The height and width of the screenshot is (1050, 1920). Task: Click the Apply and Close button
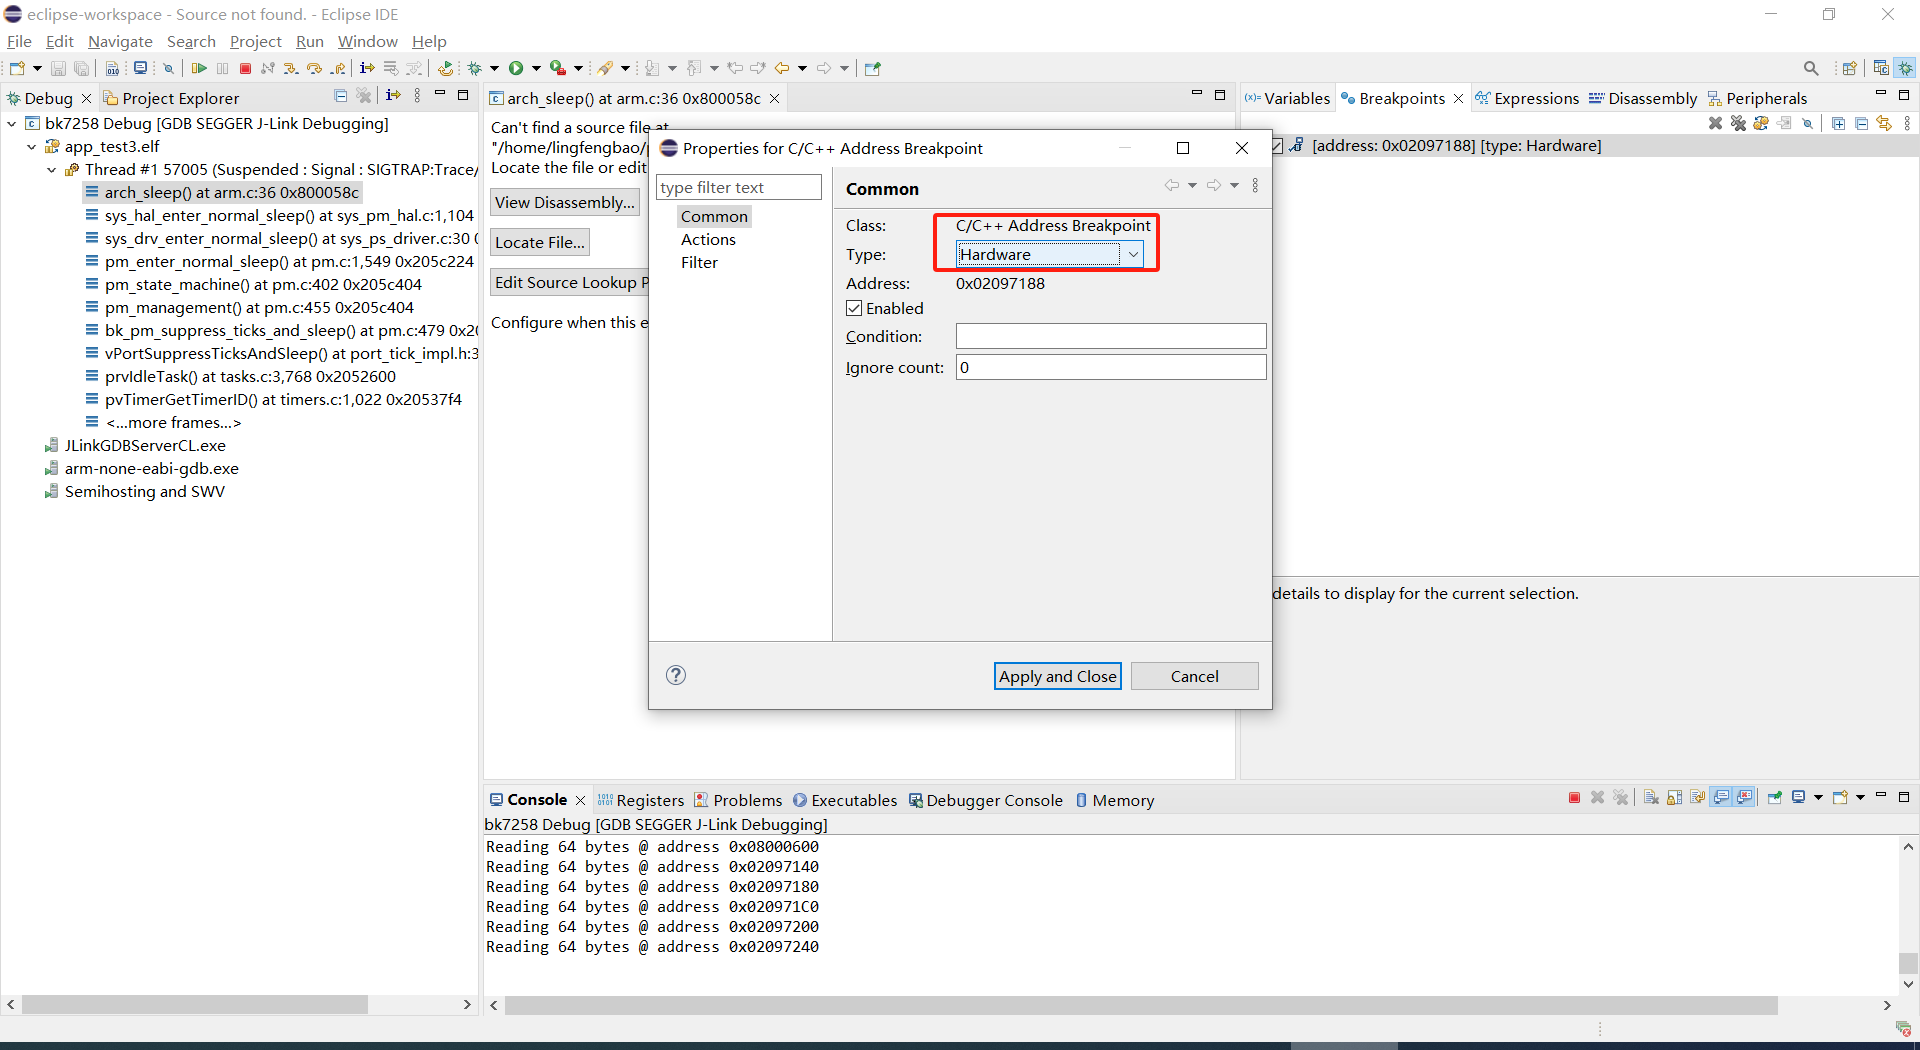(1057, 676)
